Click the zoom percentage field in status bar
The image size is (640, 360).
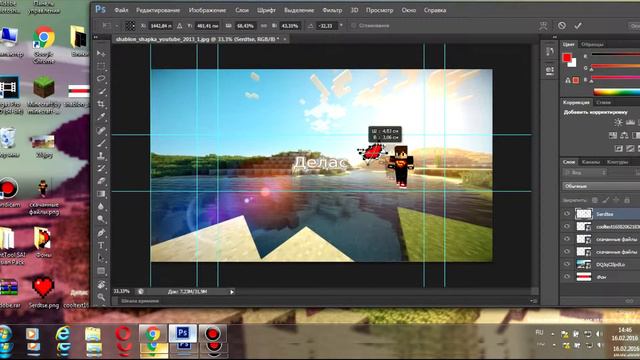point(122,291)
